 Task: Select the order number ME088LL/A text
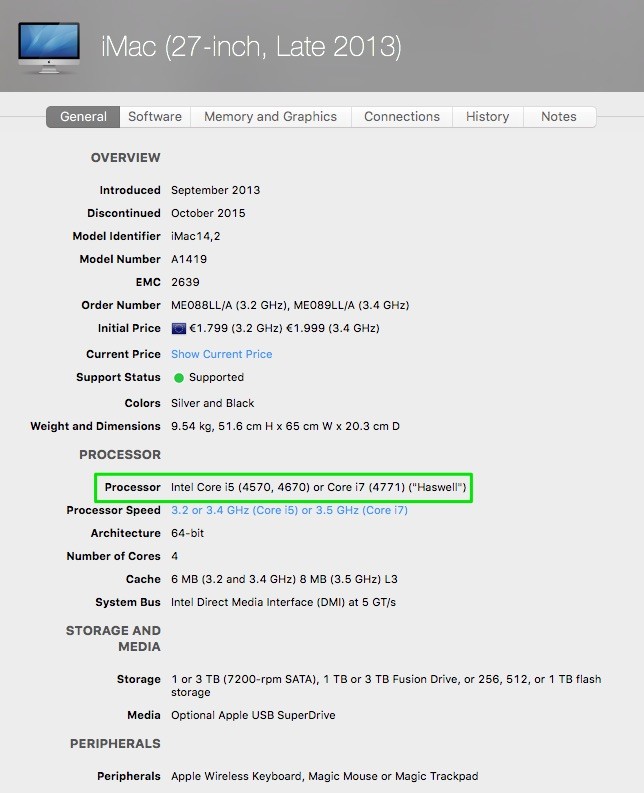click(x=290, y=305)
